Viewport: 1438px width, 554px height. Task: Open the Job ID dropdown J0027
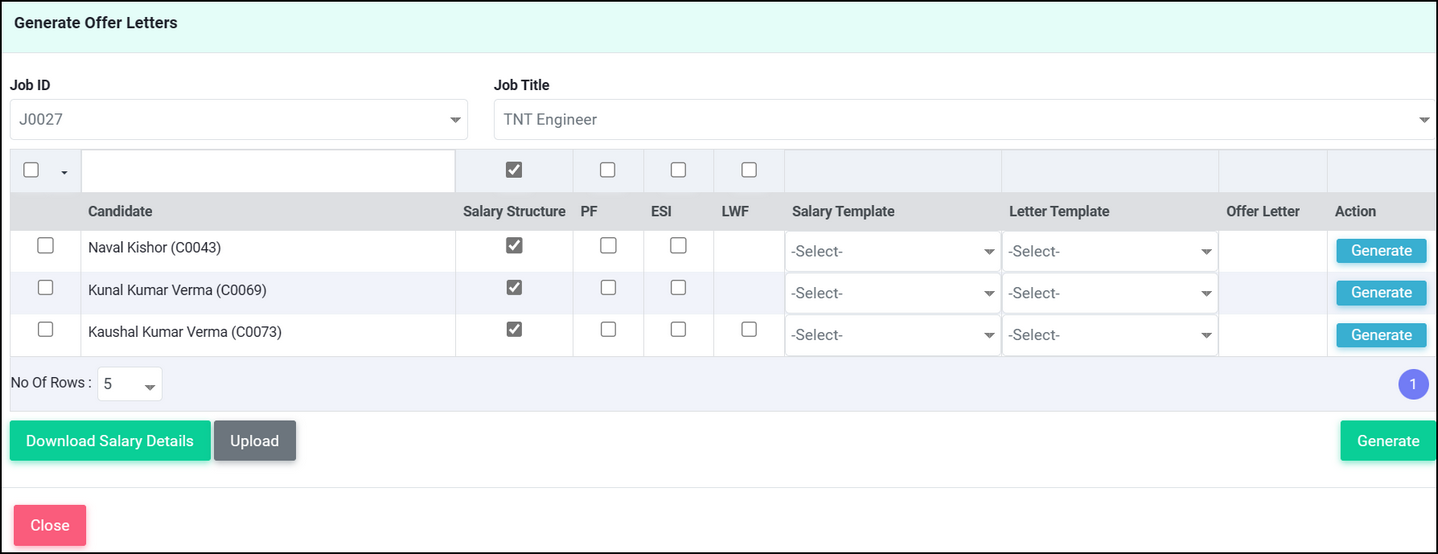pyautogui.click(x=238, y=119)
